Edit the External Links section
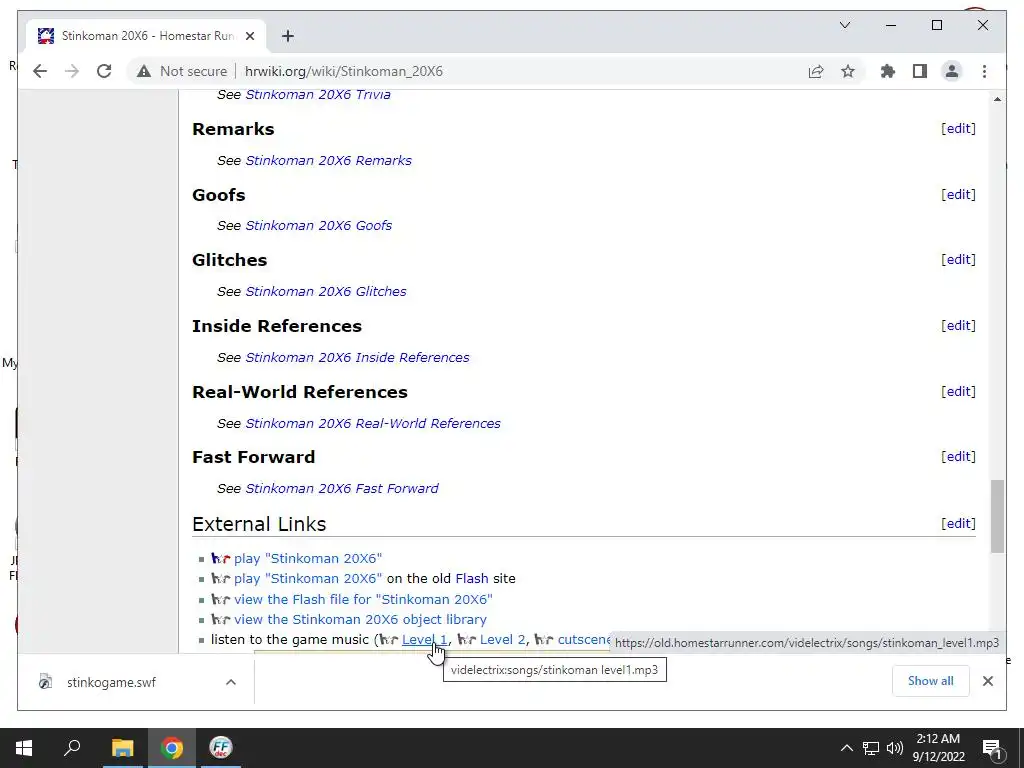This screenshot has height=768, width=1024. pyautogui.click(x=958, y=524)
